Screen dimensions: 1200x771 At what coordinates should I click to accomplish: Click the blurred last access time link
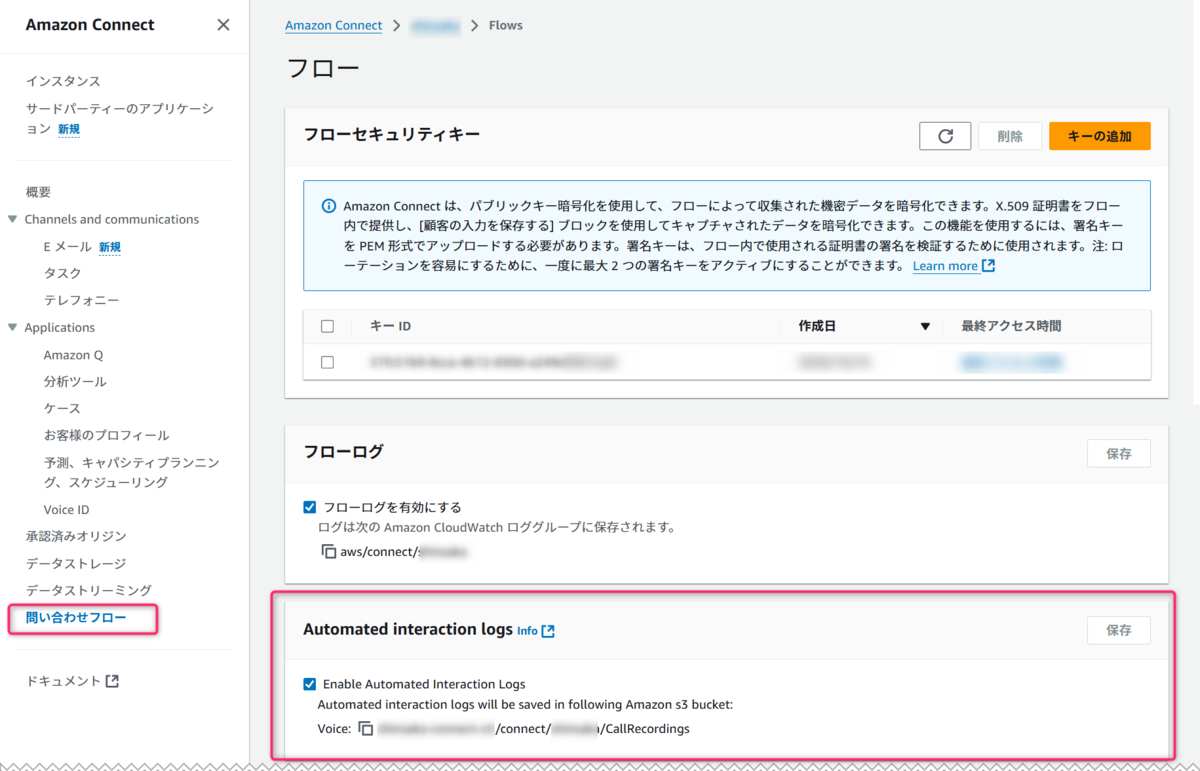point(1011,362)
